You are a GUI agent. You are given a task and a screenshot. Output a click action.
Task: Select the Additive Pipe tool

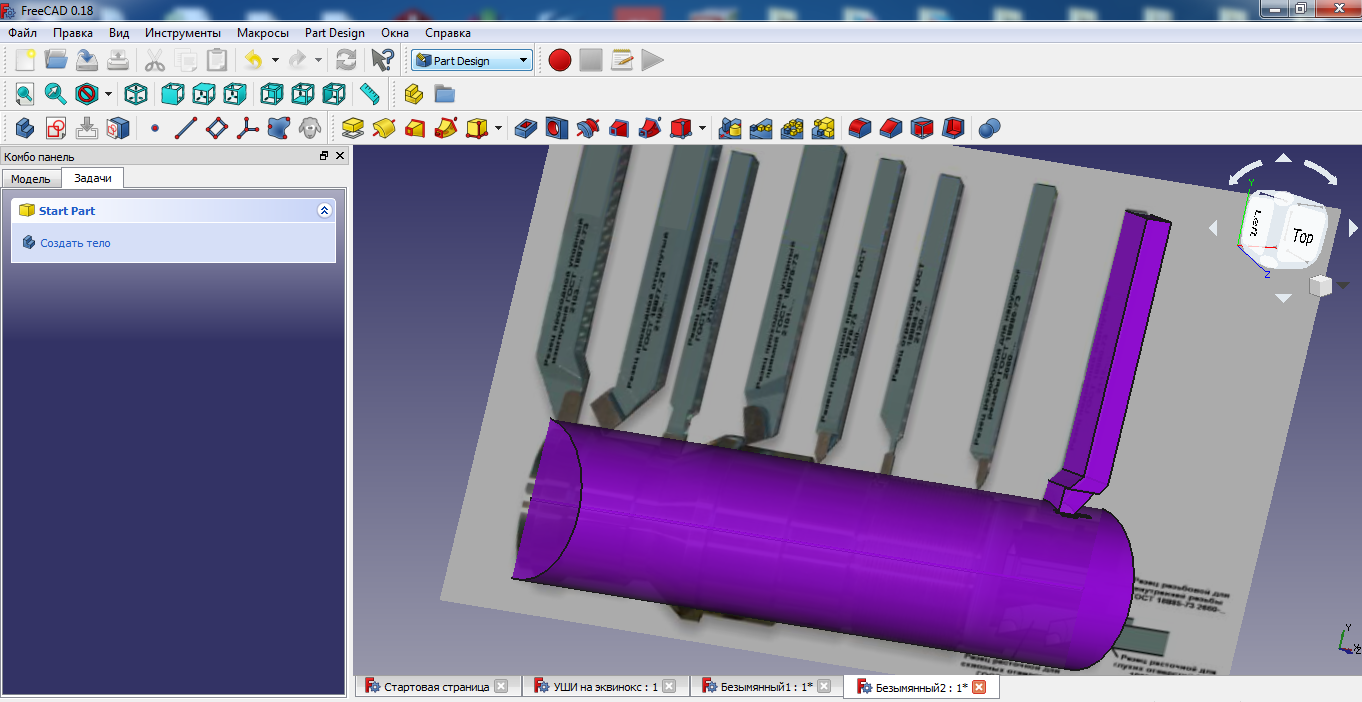point(445,128)
